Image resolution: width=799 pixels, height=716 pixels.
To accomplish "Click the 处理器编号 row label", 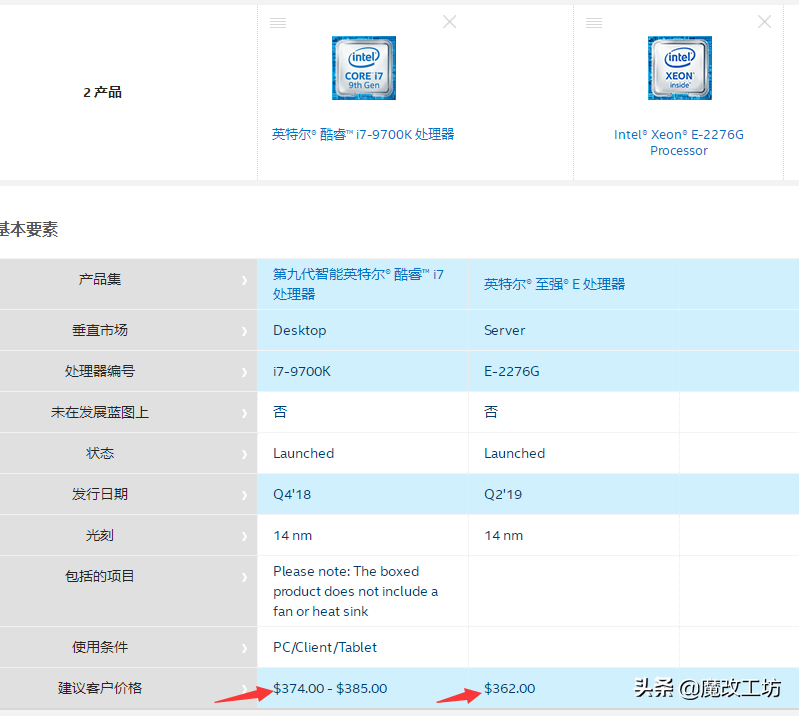I will [100, 371].
